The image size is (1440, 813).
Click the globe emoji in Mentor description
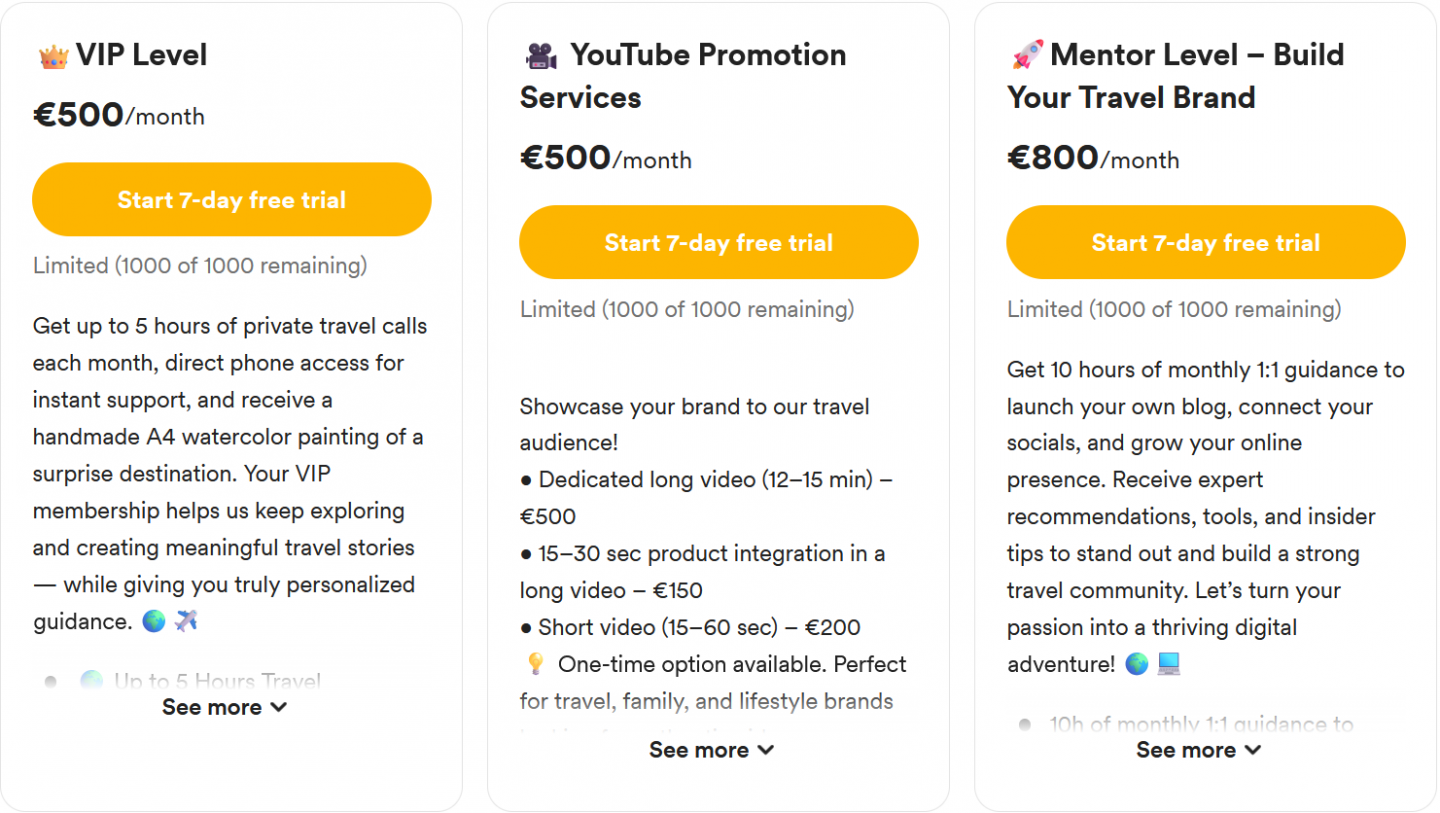[x=1136, y=665]
